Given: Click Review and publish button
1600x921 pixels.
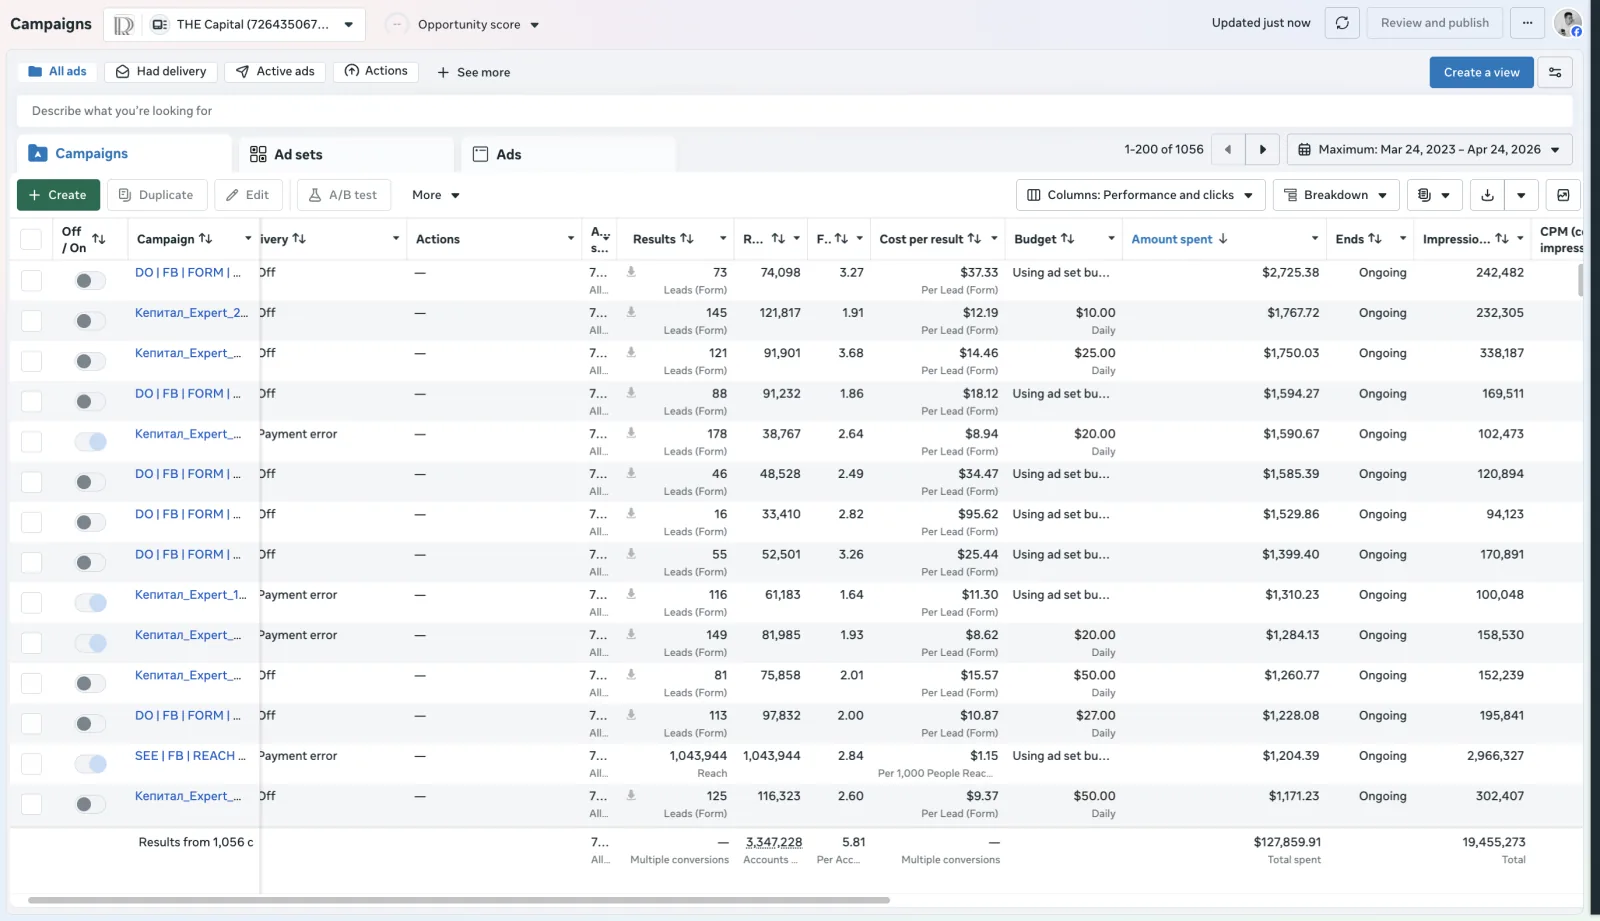Looking at the screenshot, I should [x=1434, y=23].
